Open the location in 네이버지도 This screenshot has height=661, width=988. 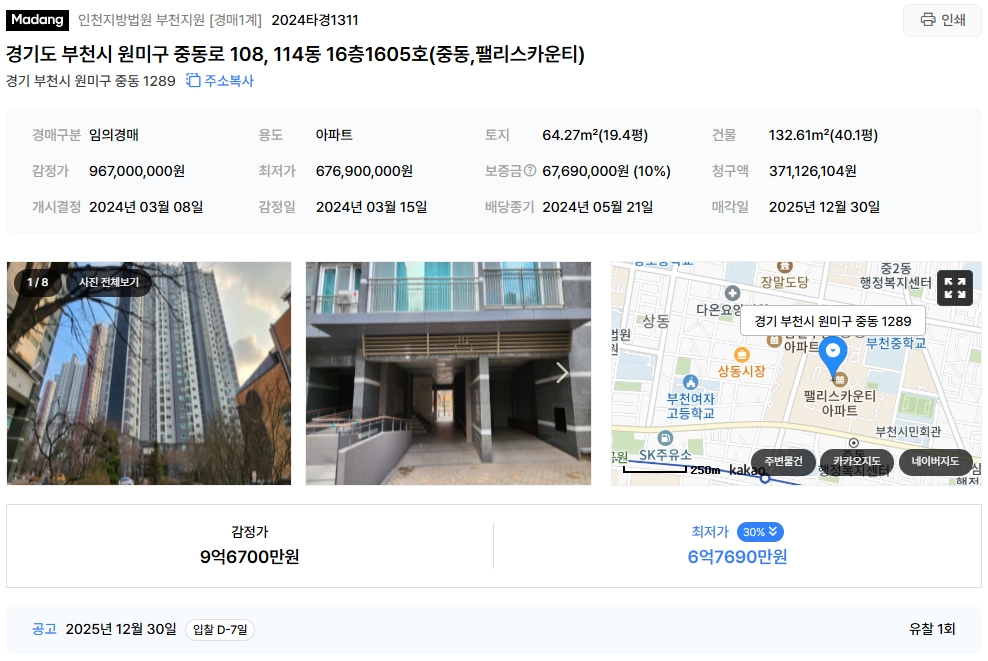click(935, 461)
